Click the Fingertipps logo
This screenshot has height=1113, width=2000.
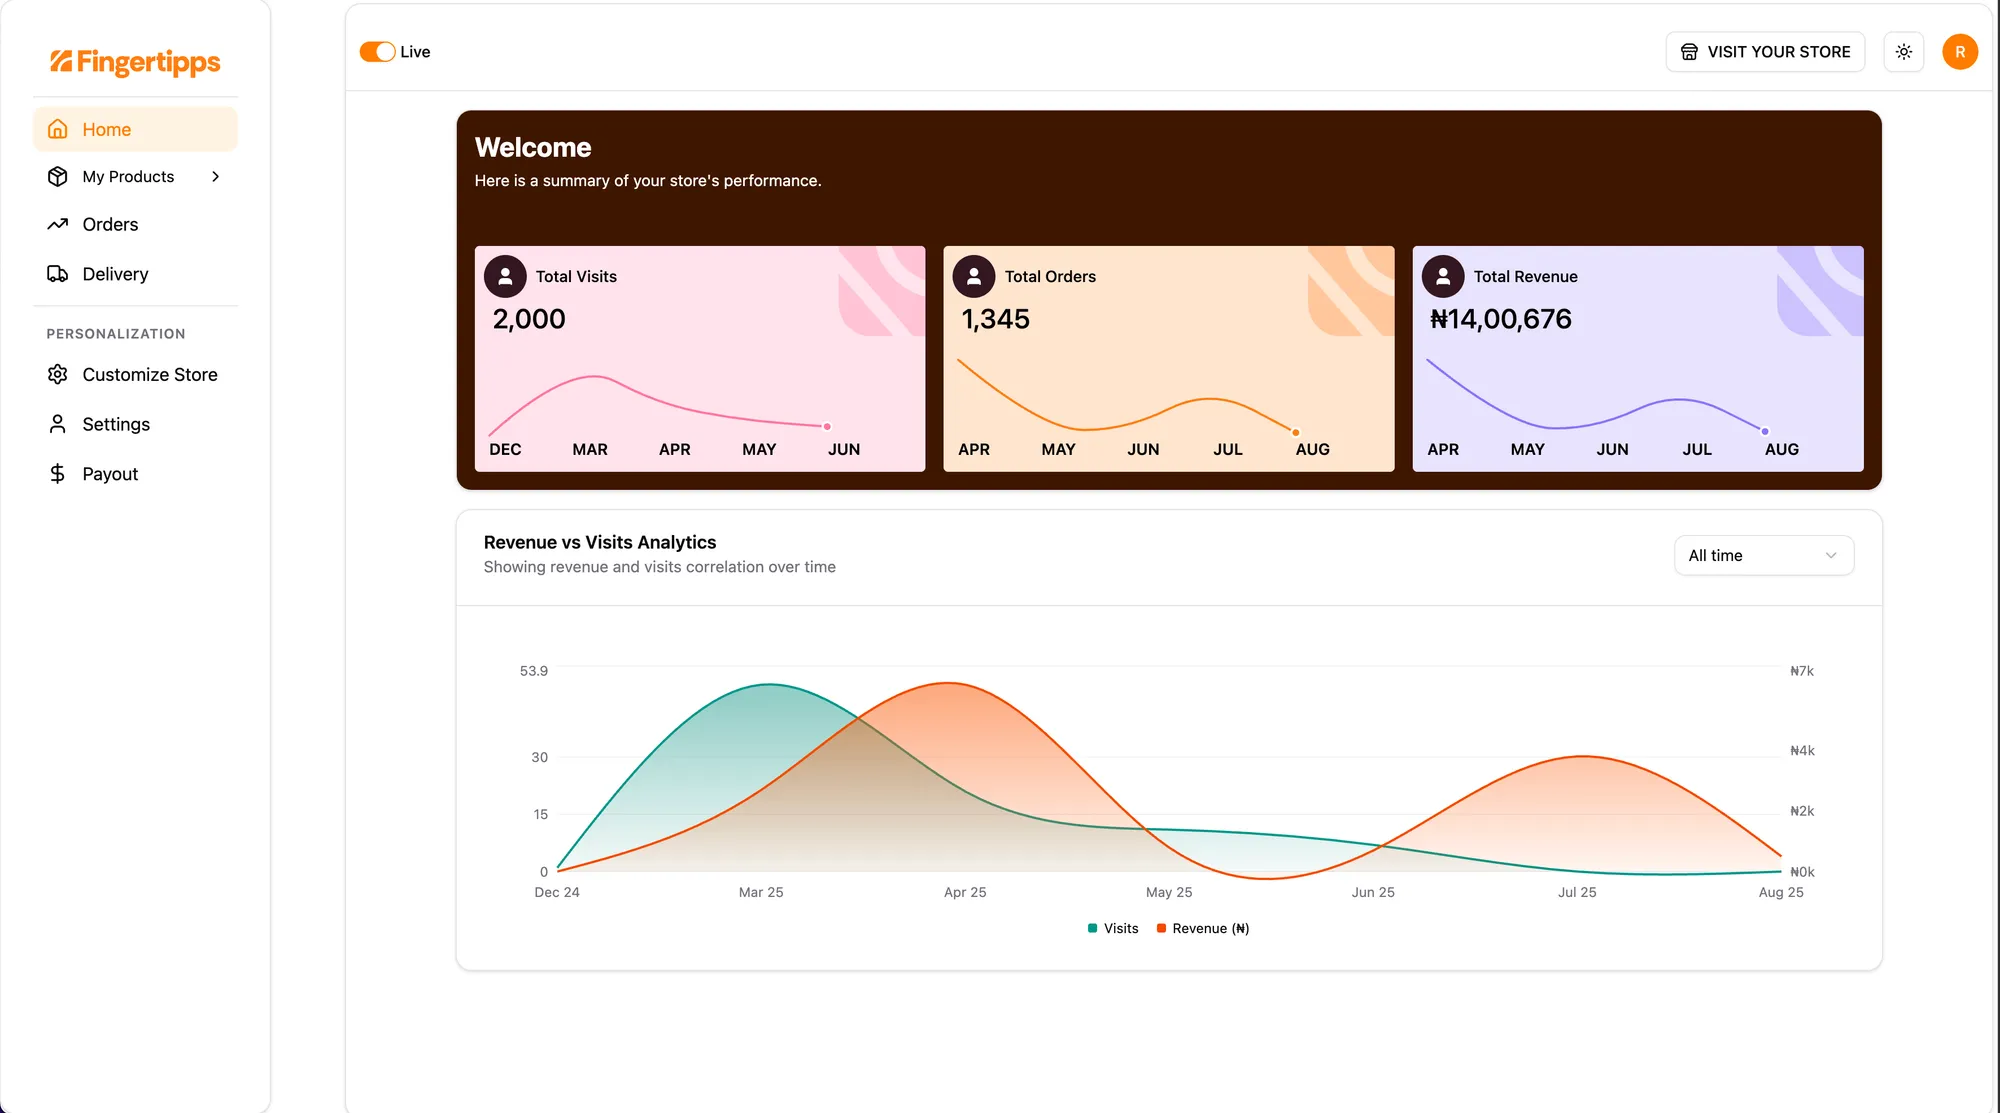point(135,62)
